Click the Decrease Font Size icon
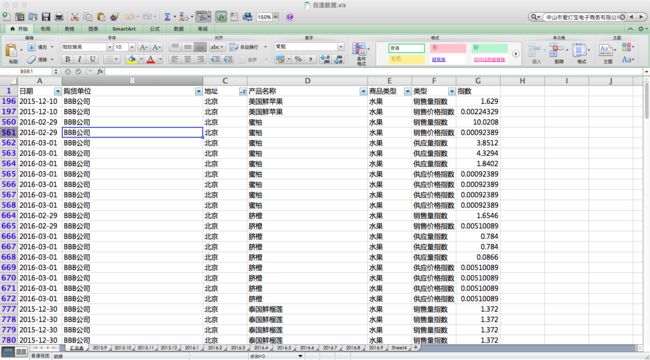650x360 pixels. click(x=156, y=47)
